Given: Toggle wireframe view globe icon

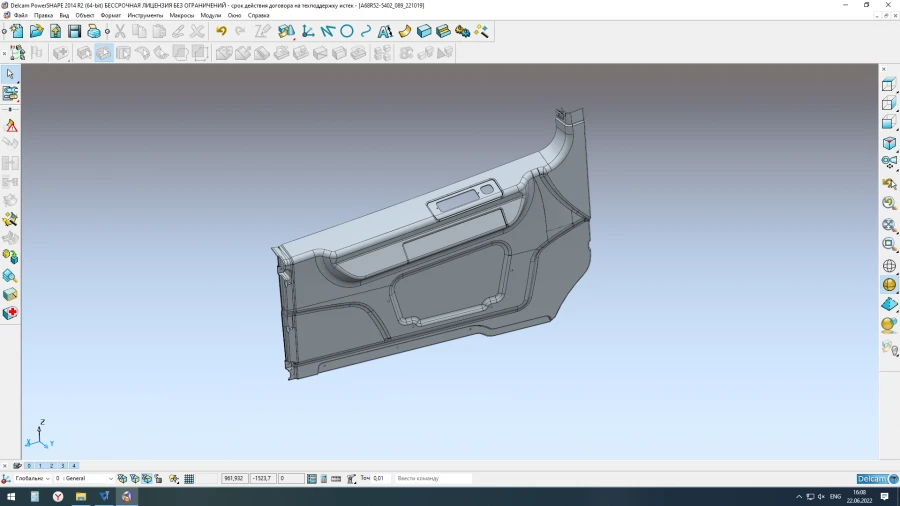Looking at the screenshot, I should pyautogui.click(x=889, y=266).
